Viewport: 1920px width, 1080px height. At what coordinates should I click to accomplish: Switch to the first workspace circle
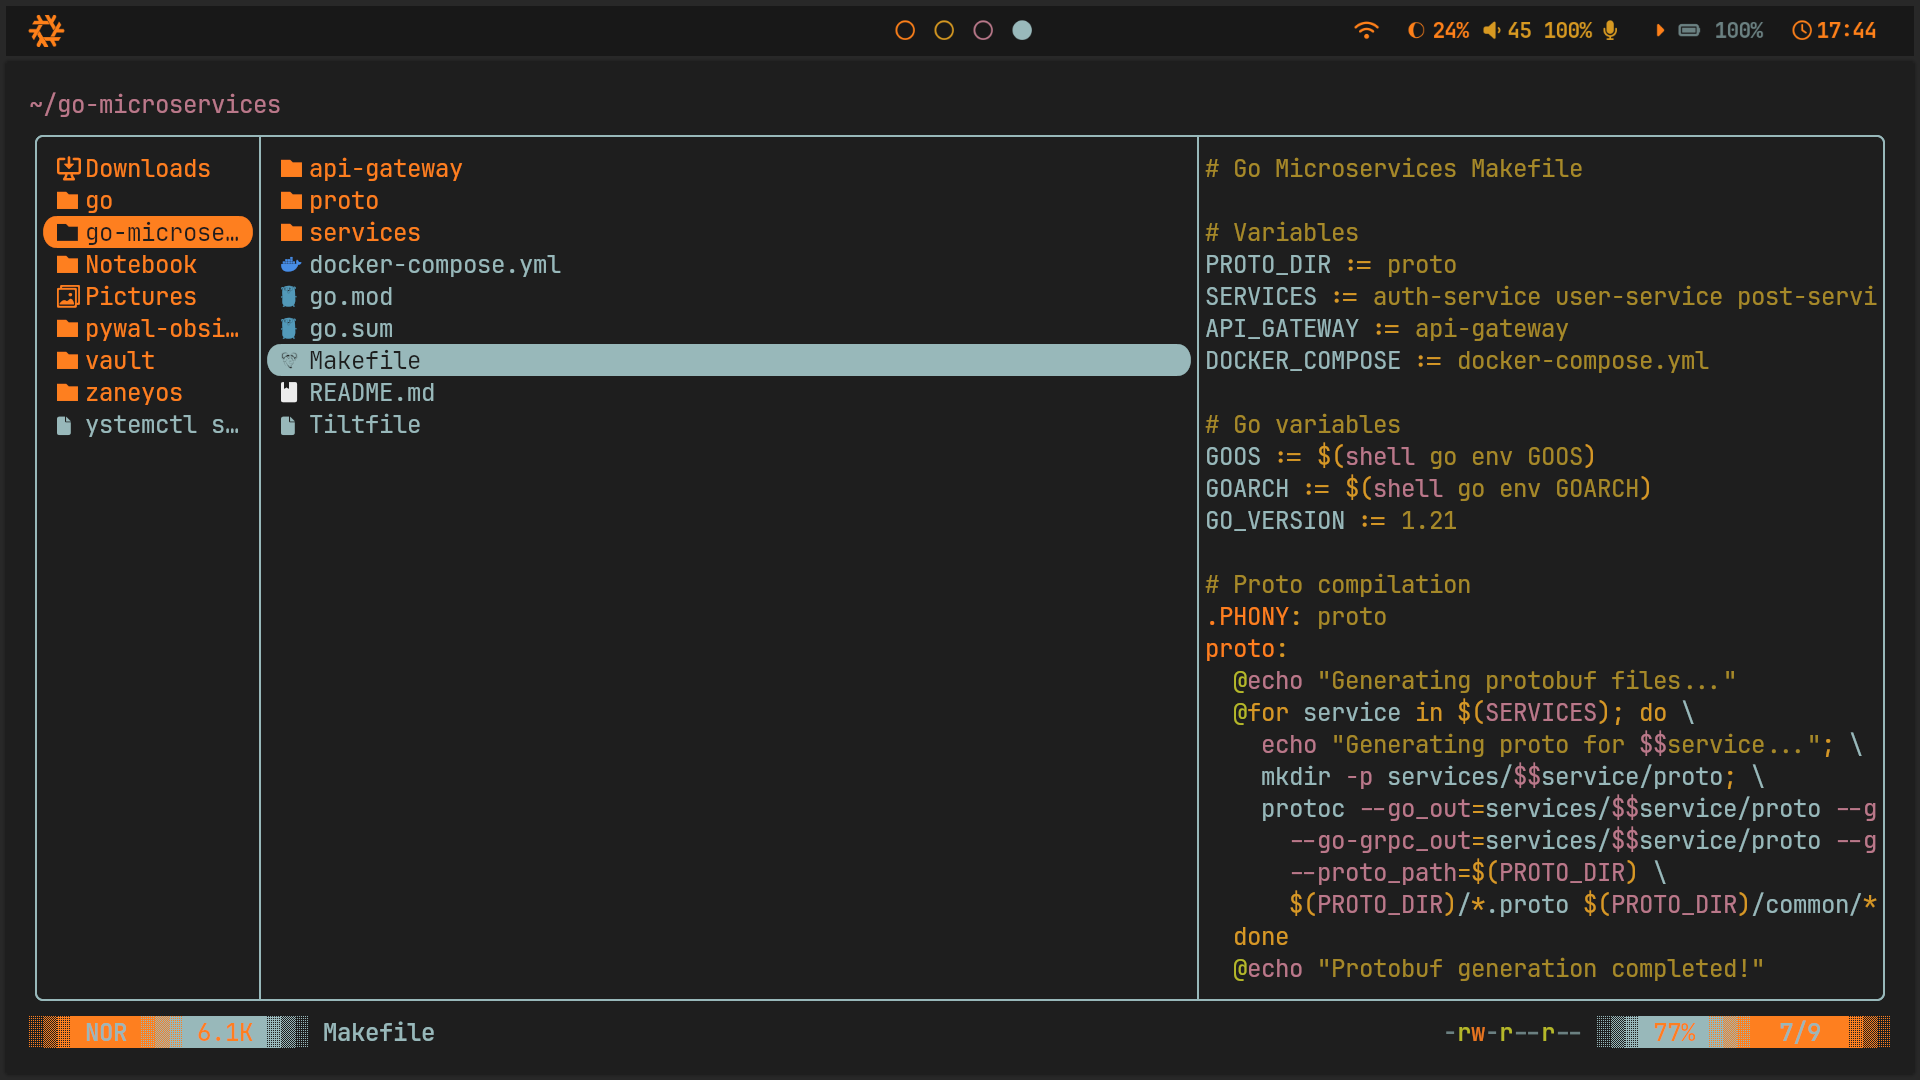tap(905, 31)
